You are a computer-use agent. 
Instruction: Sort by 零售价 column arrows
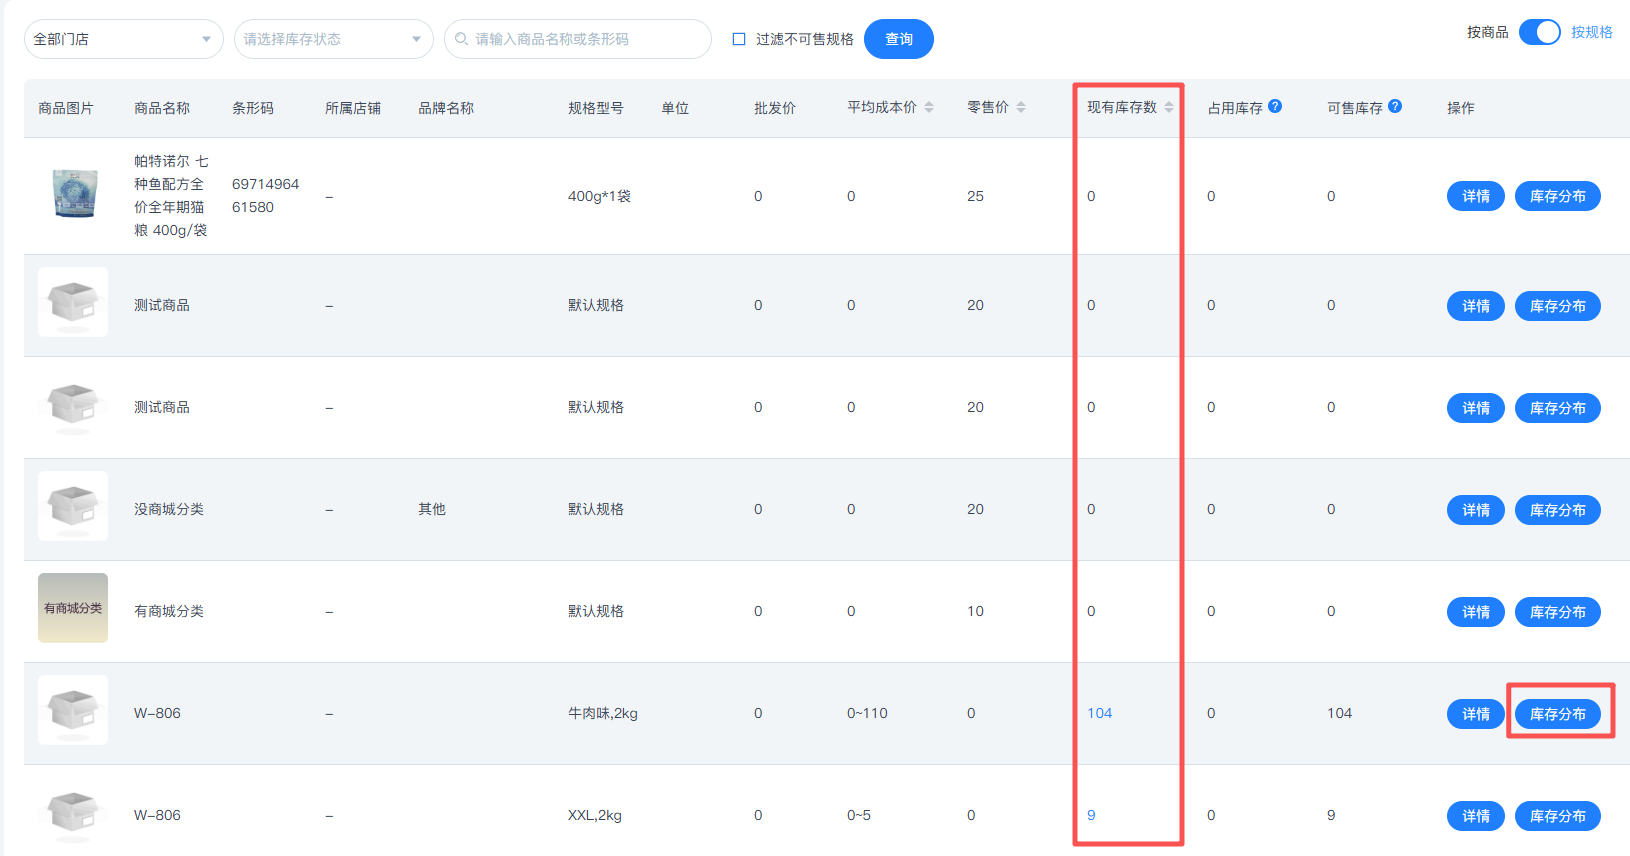pos(1021,107)
